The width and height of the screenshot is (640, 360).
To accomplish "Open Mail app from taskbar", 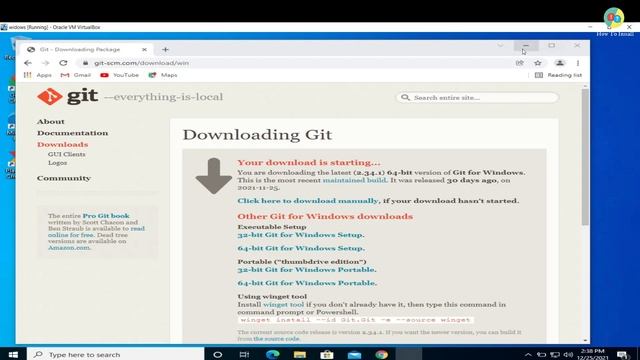I will [x=354, y=354].
